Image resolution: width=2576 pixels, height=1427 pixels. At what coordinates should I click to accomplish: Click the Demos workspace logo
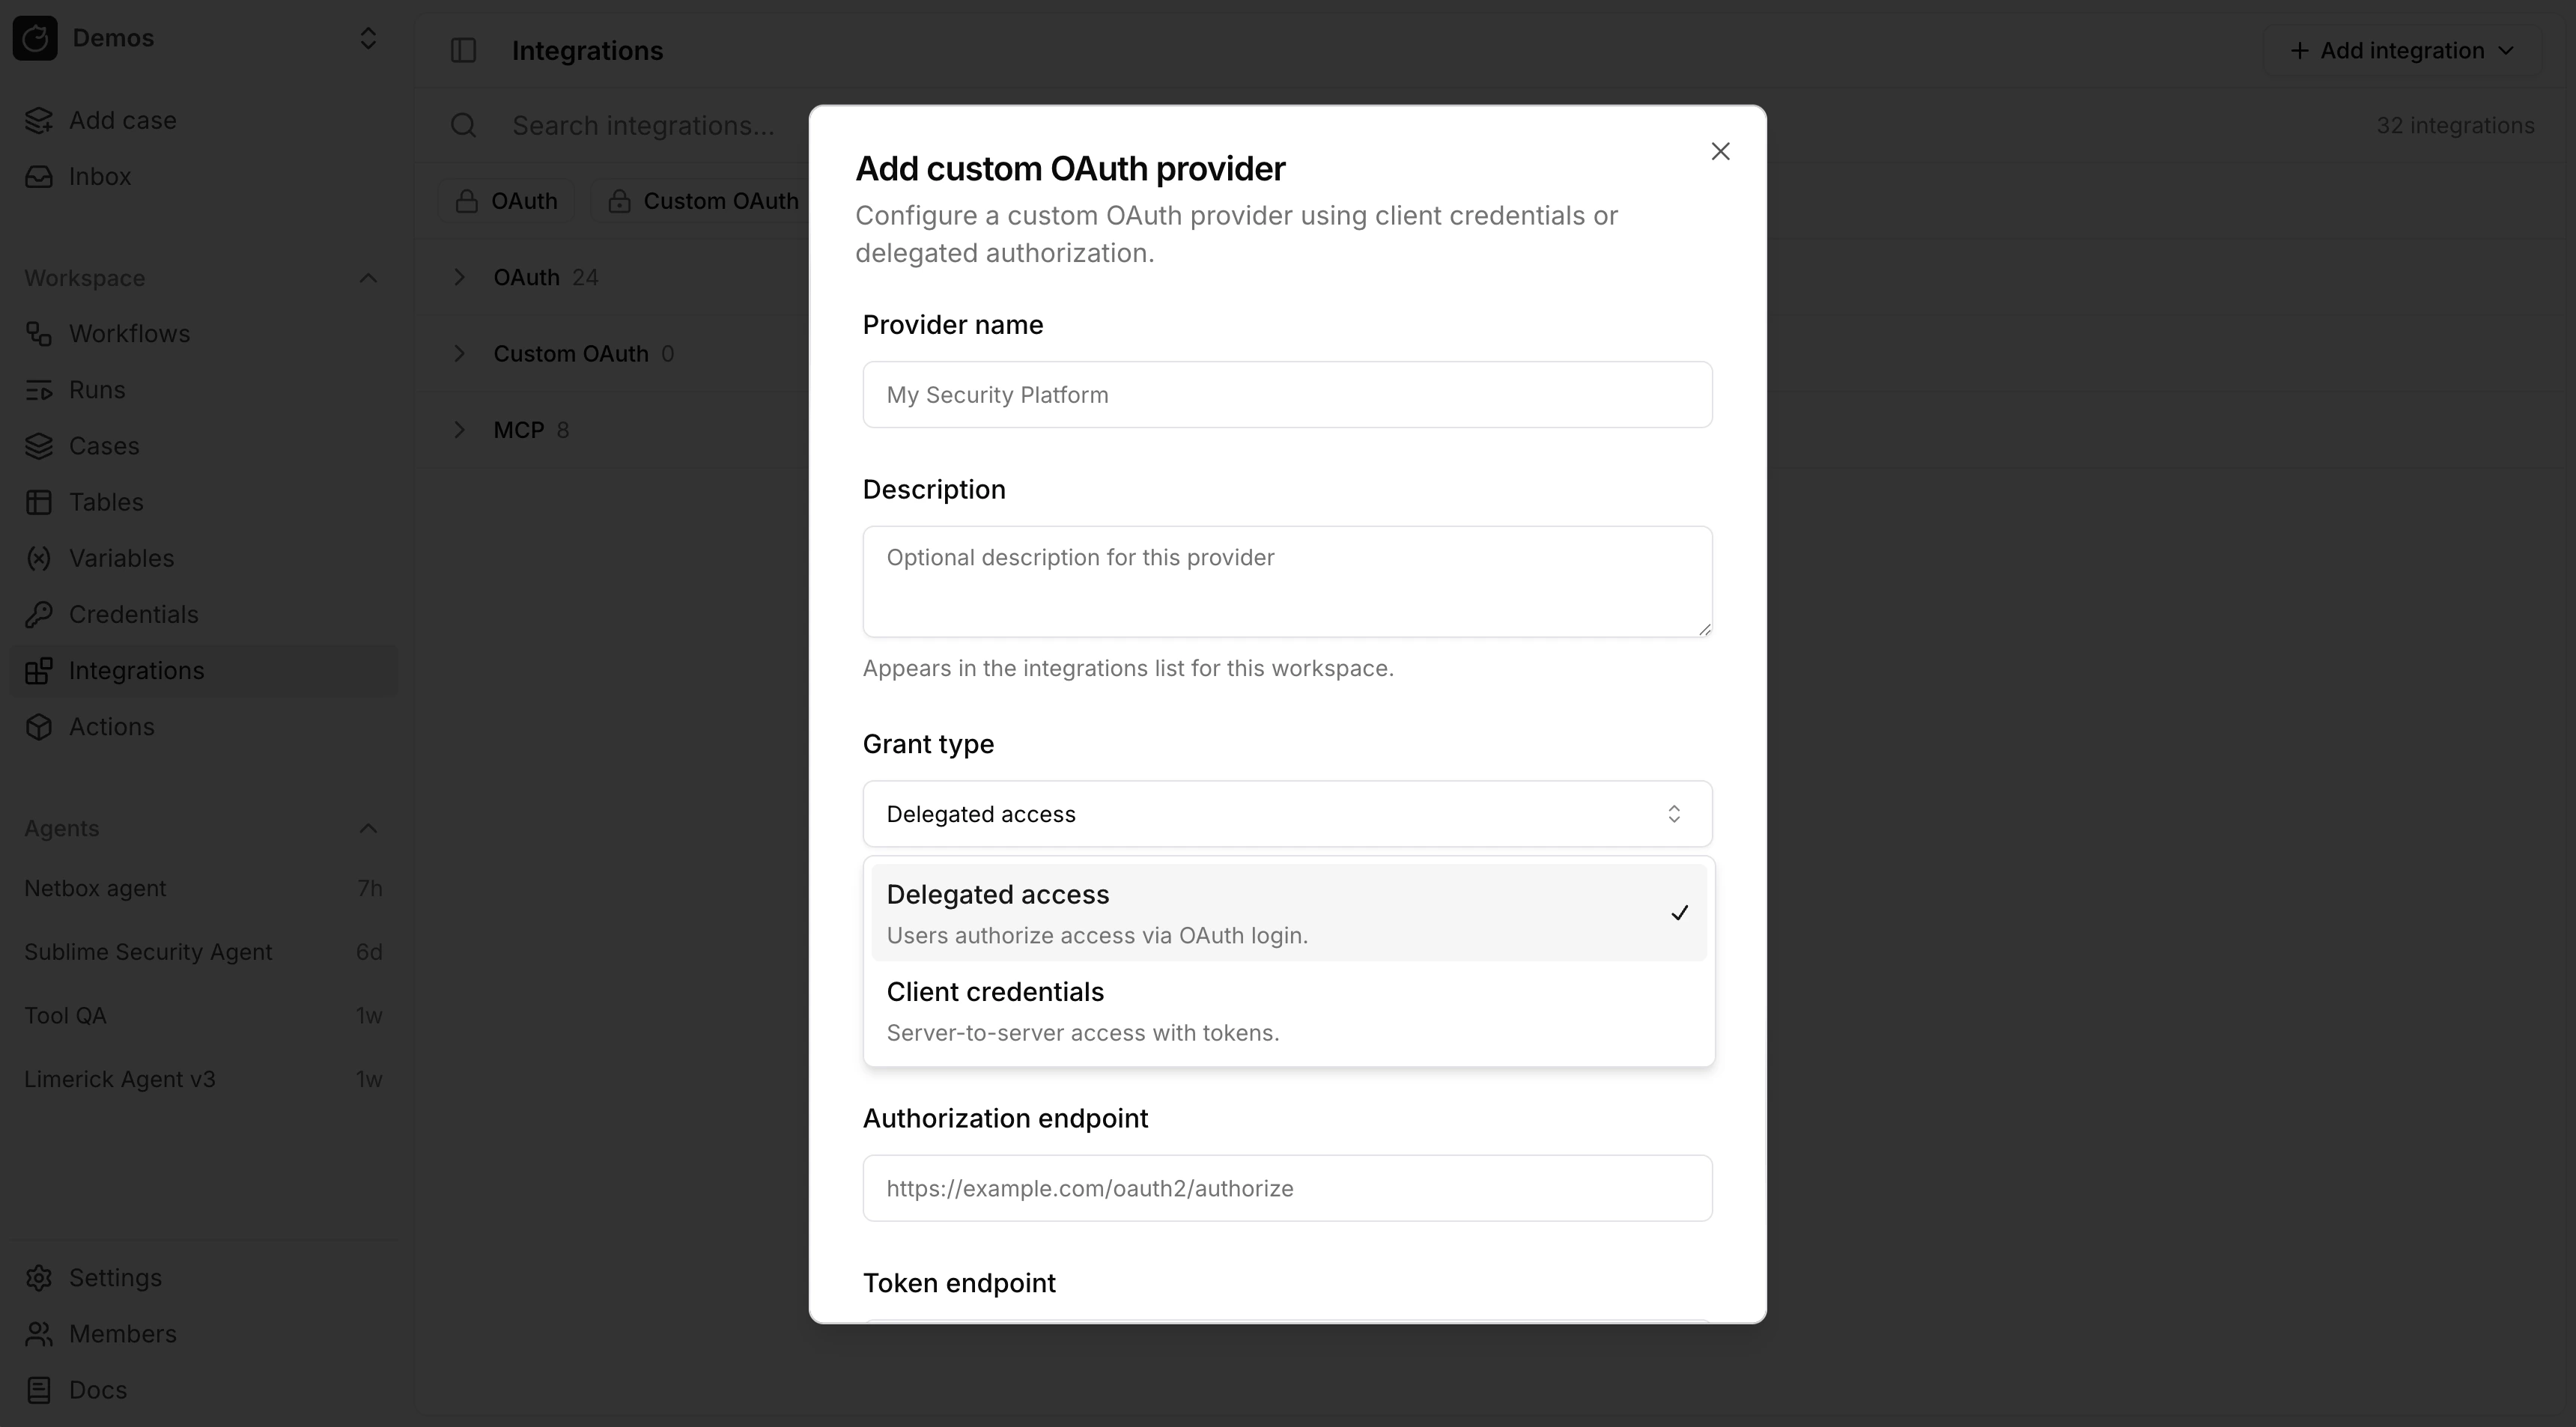[x=36, y=38]
